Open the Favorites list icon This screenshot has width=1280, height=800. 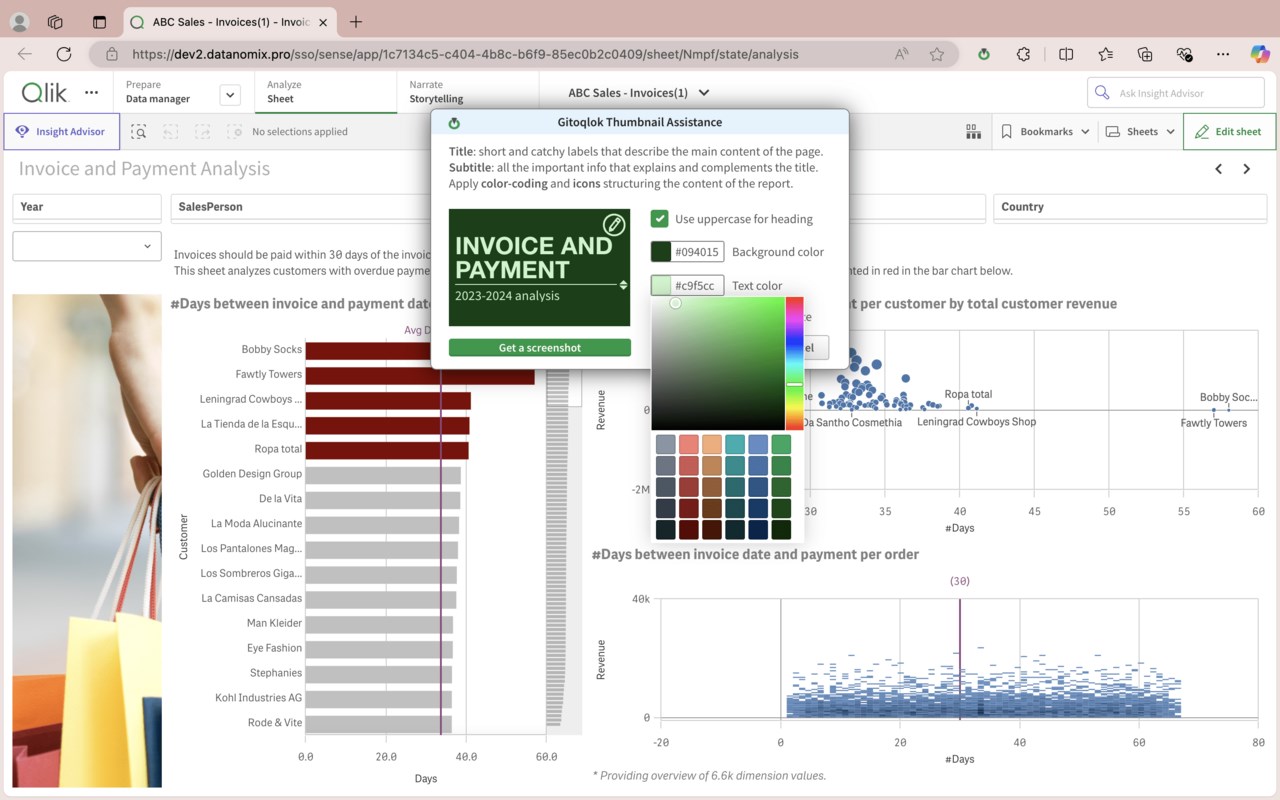tap(1105, 54)
